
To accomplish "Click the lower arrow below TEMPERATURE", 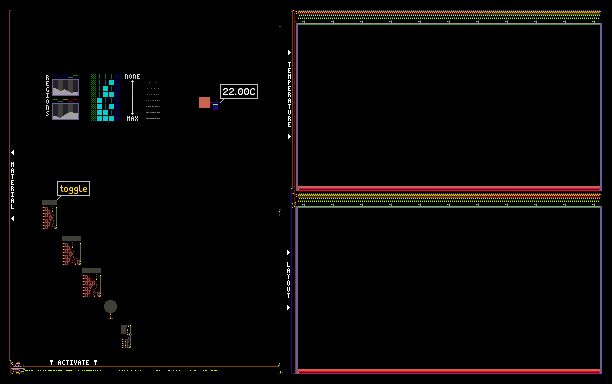I will [x=289, y=137].
